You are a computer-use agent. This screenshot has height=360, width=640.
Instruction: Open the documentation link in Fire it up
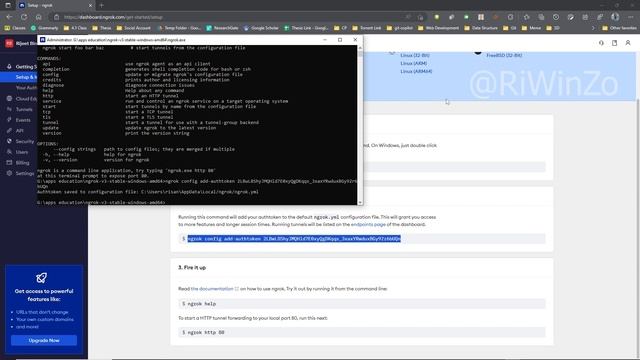click(x=215, y=289)
